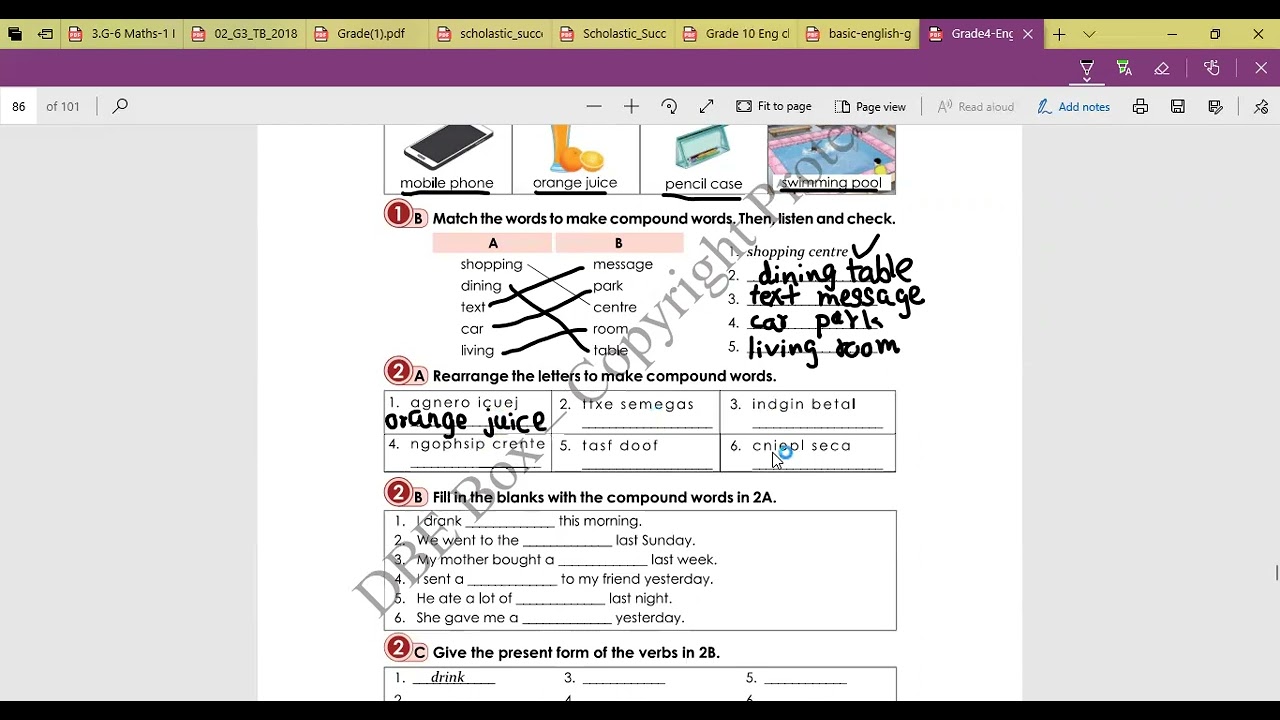Open a new tab
Image resolution: width=1280 pixels, height=720 pixels.
tap(1059, 34)
